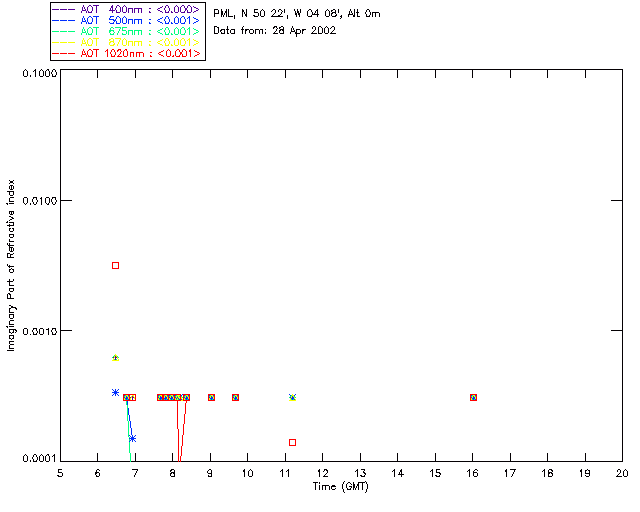Viewport: 640px width, 512px height.
Task: Click the AOT 400nm legend entry
Action: (126, 9)
